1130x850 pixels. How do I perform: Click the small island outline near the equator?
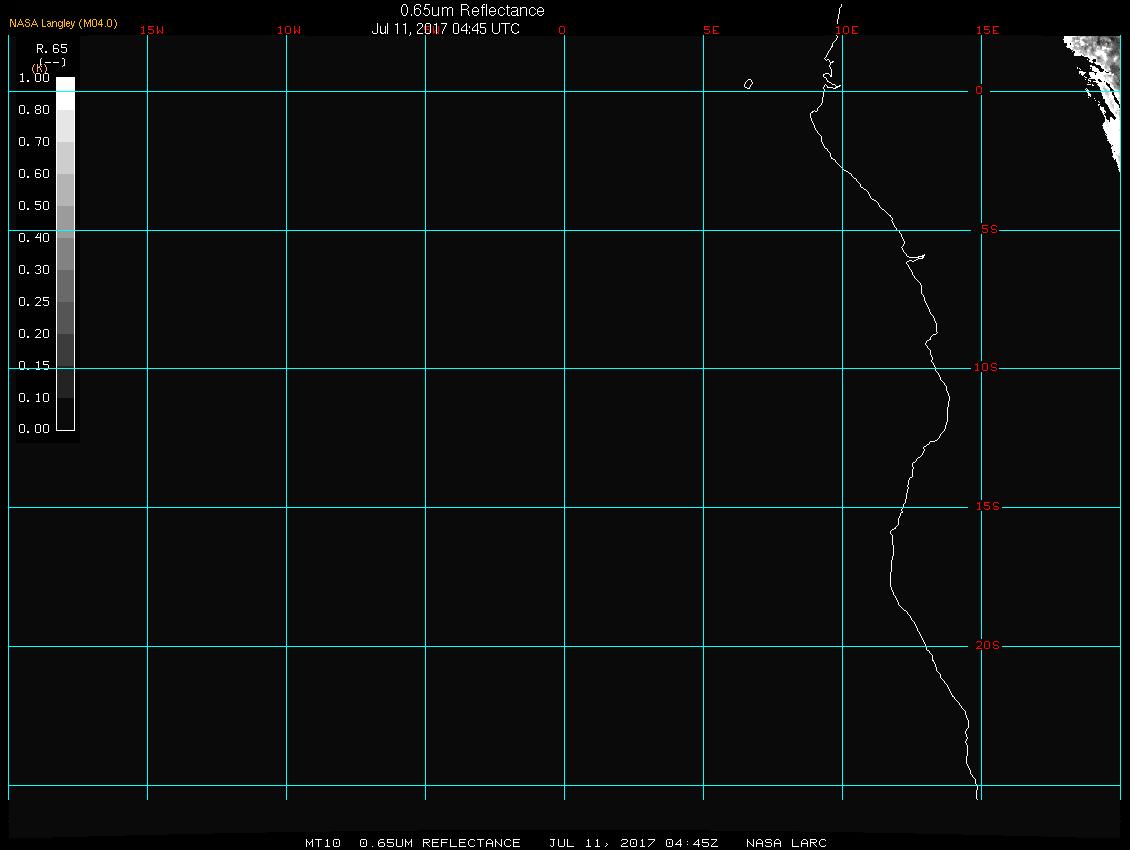point(749,84)
